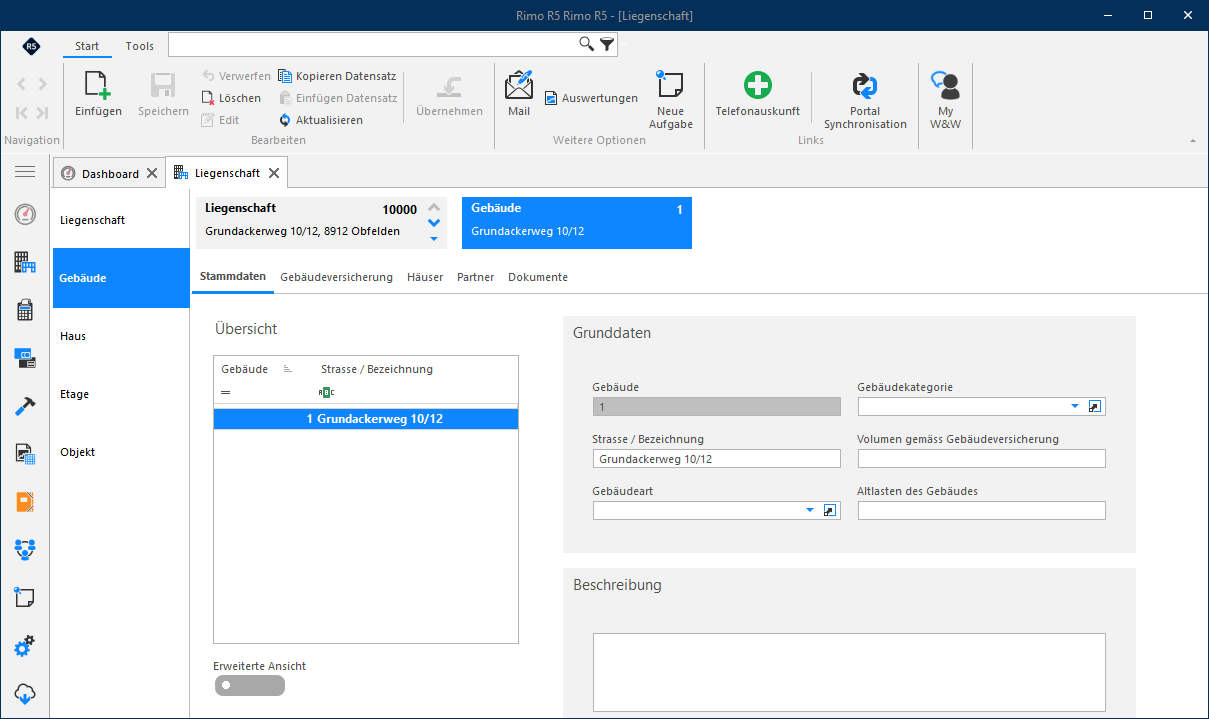This screenshot has height=719, width=1209.
Task: Click Kopieren Datensatz
Action: (x=337, y=76)
